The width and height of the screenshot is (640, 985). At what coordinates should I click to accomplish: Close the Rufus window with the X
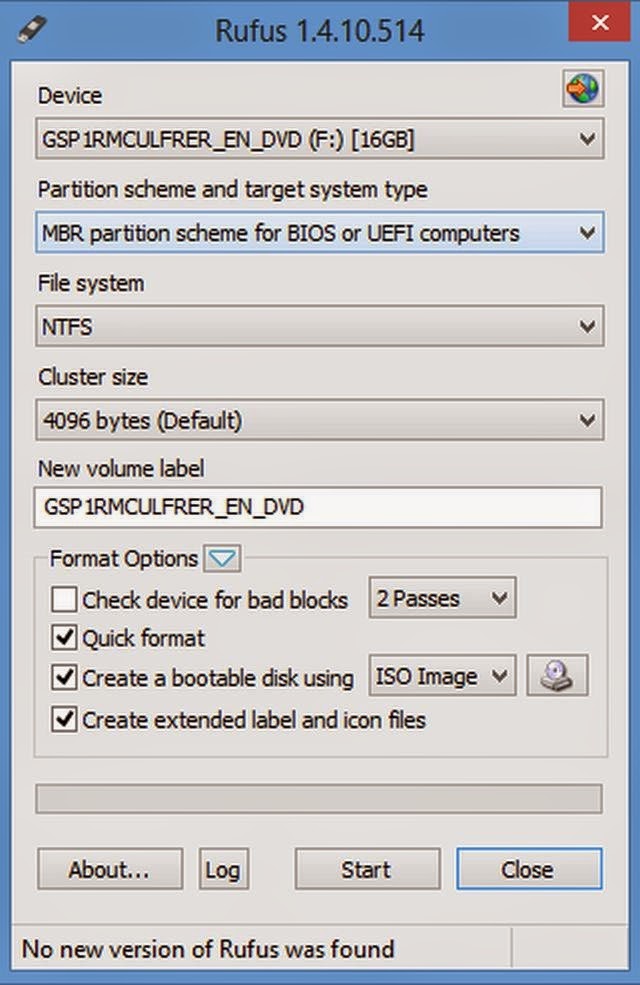pos(599,22)
